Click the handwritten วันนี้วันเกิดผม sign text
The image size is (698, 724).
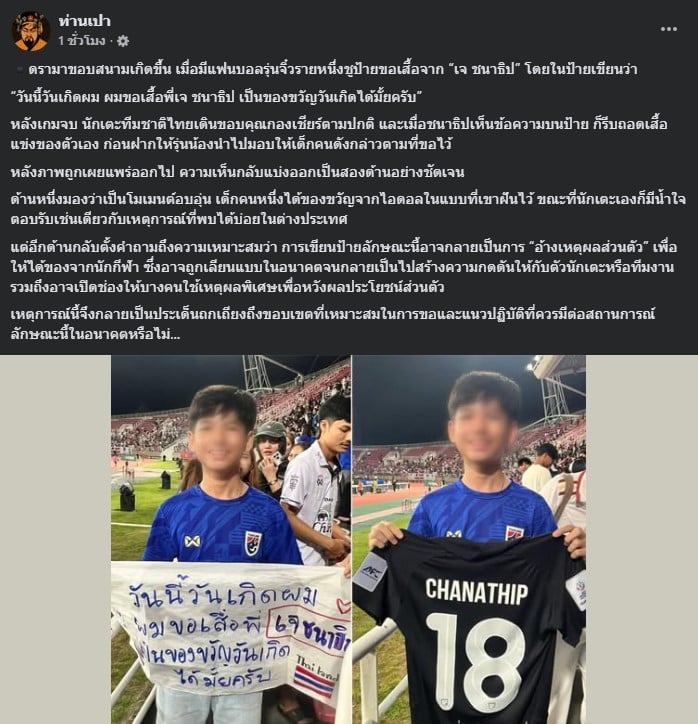click(223, 596)
